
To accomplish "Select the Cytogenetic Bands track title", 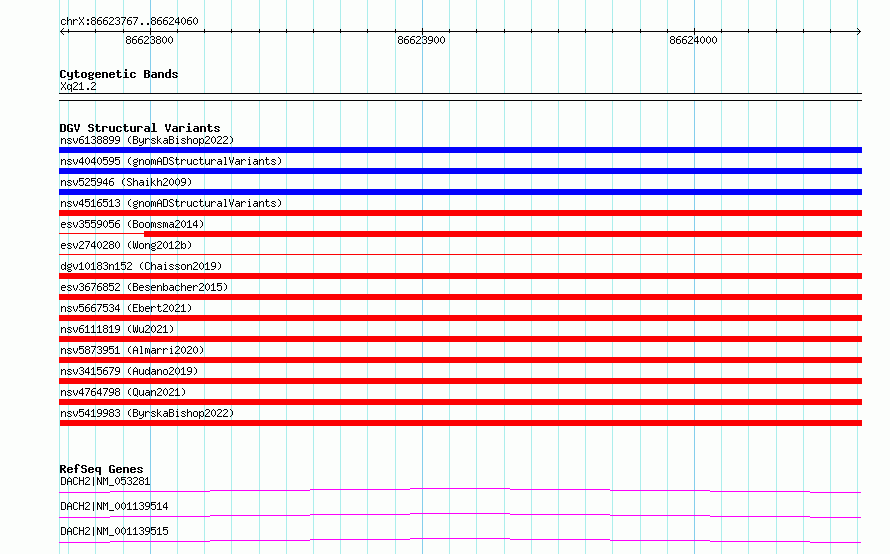I will click(x=119, y=74).
